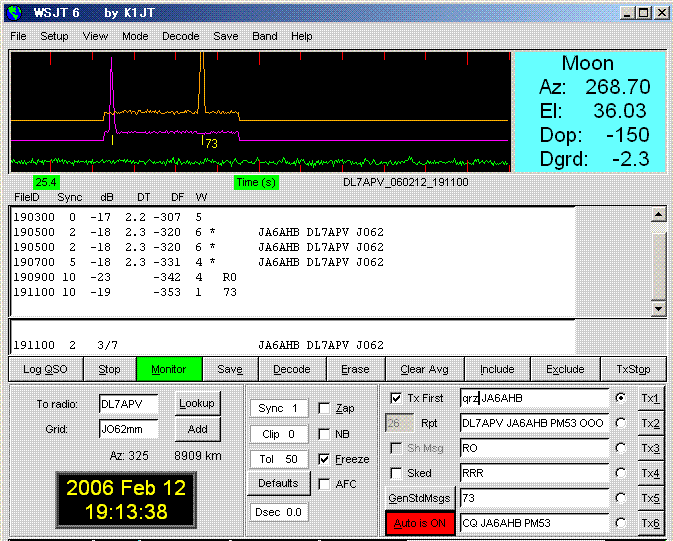Click Lookup next to the callsign
The width and height of the screenshot is (673, 541).
[x=198, y=403]
